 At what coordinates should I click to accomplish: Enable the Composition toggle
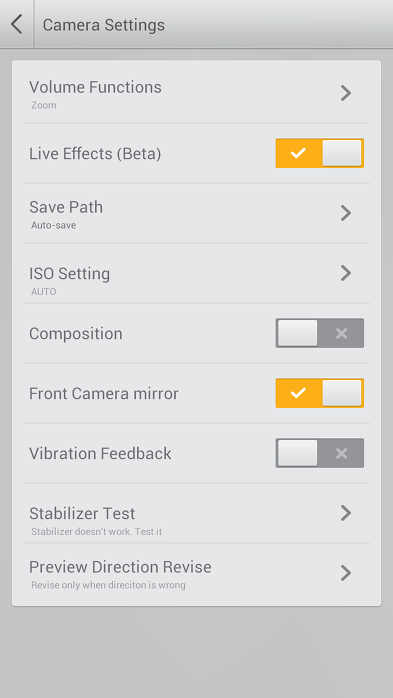pyautogui.click(x=320, y=333)
